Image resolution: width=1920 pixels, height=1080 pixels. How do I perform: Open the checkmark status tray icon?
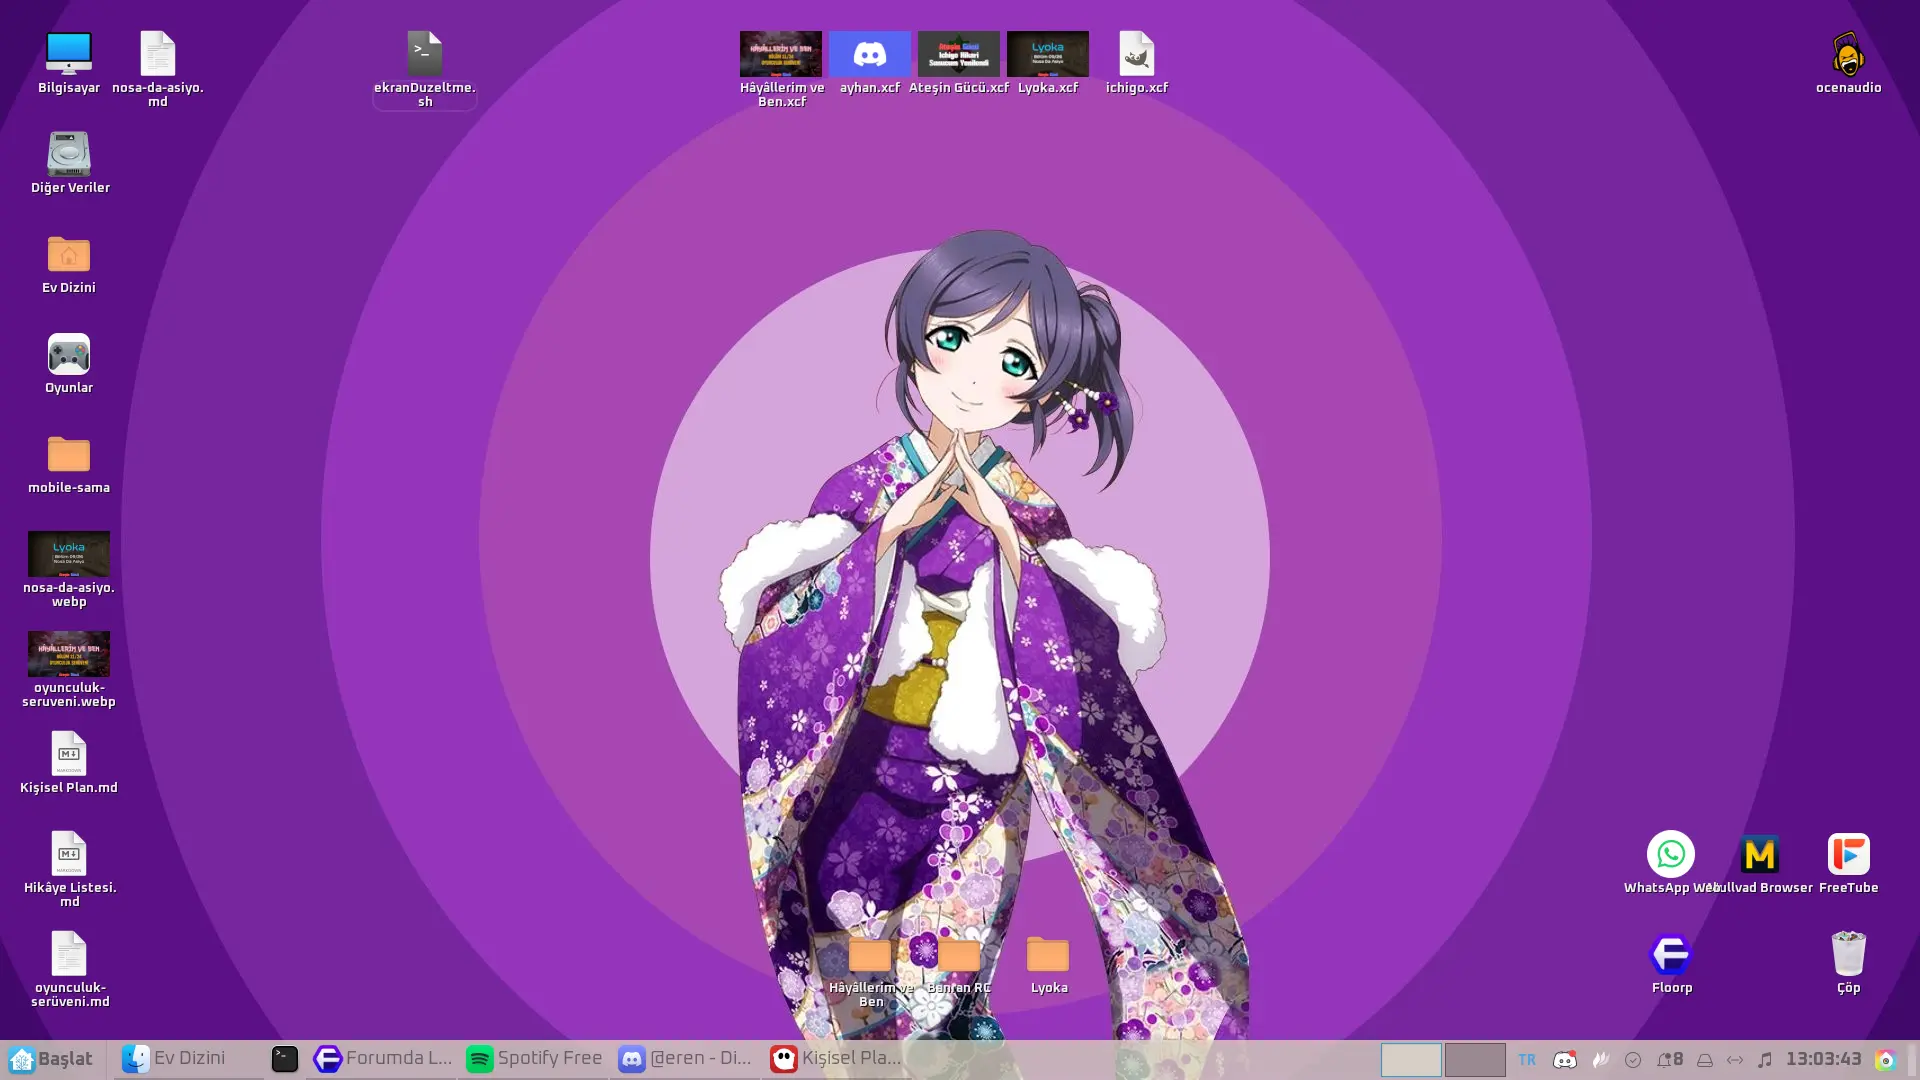tap(1633, 1060)
